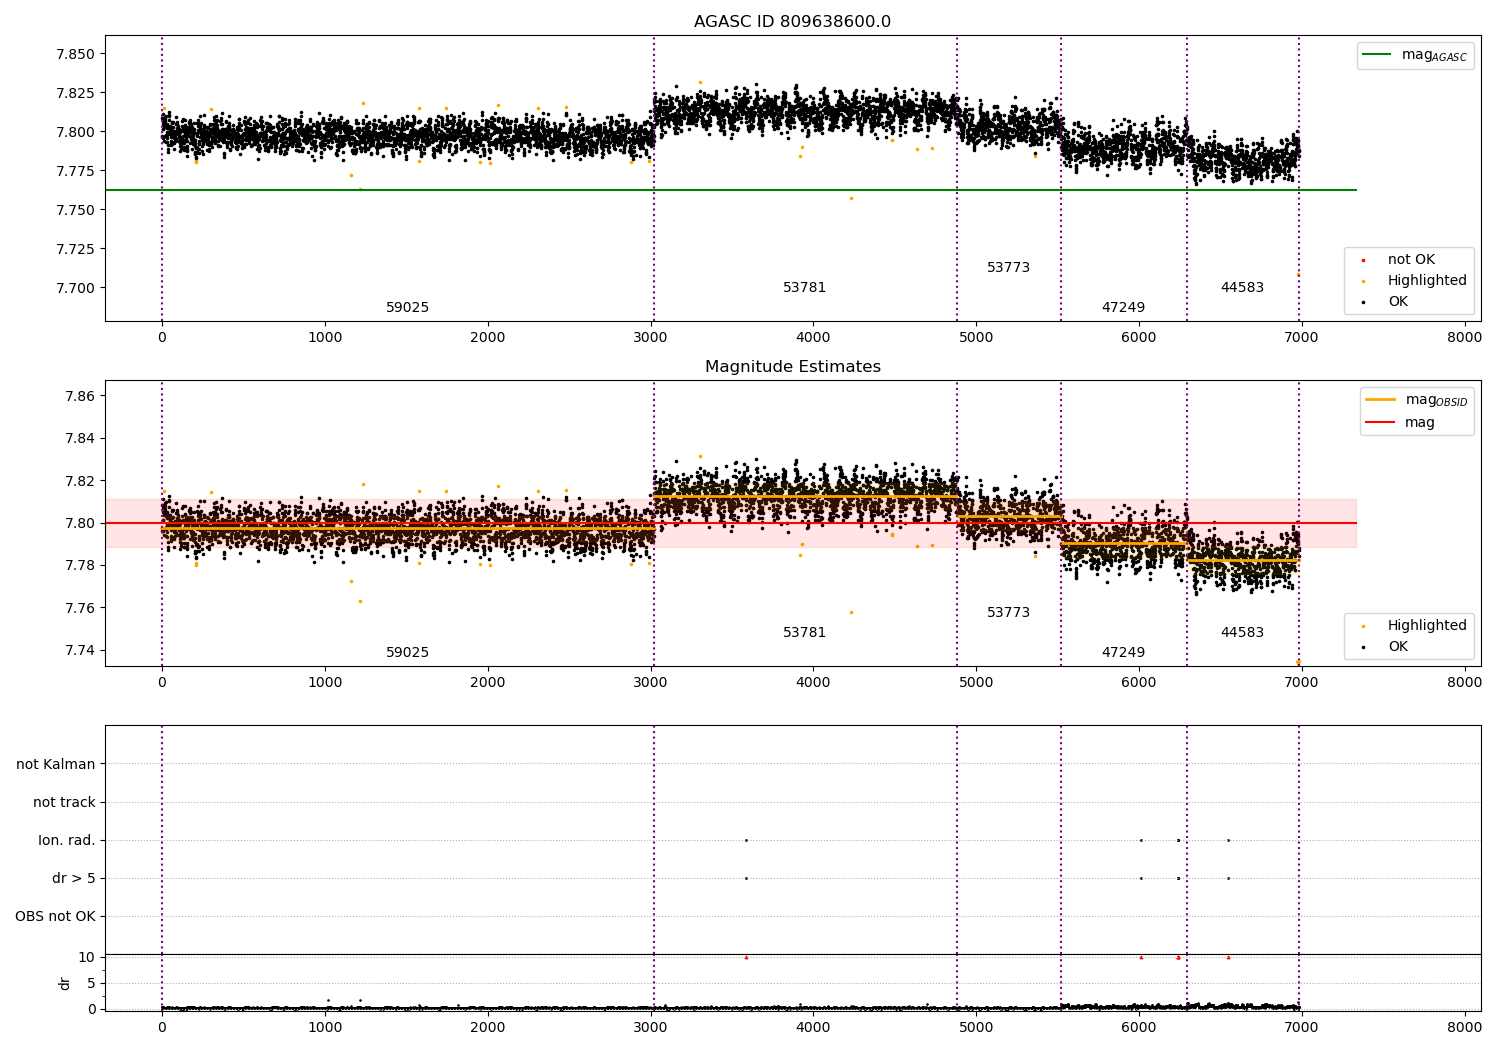Click x-axis tick 8000 in the top panel
This screenshot has width=1500, height=1050.
[x=1465, y=337]
